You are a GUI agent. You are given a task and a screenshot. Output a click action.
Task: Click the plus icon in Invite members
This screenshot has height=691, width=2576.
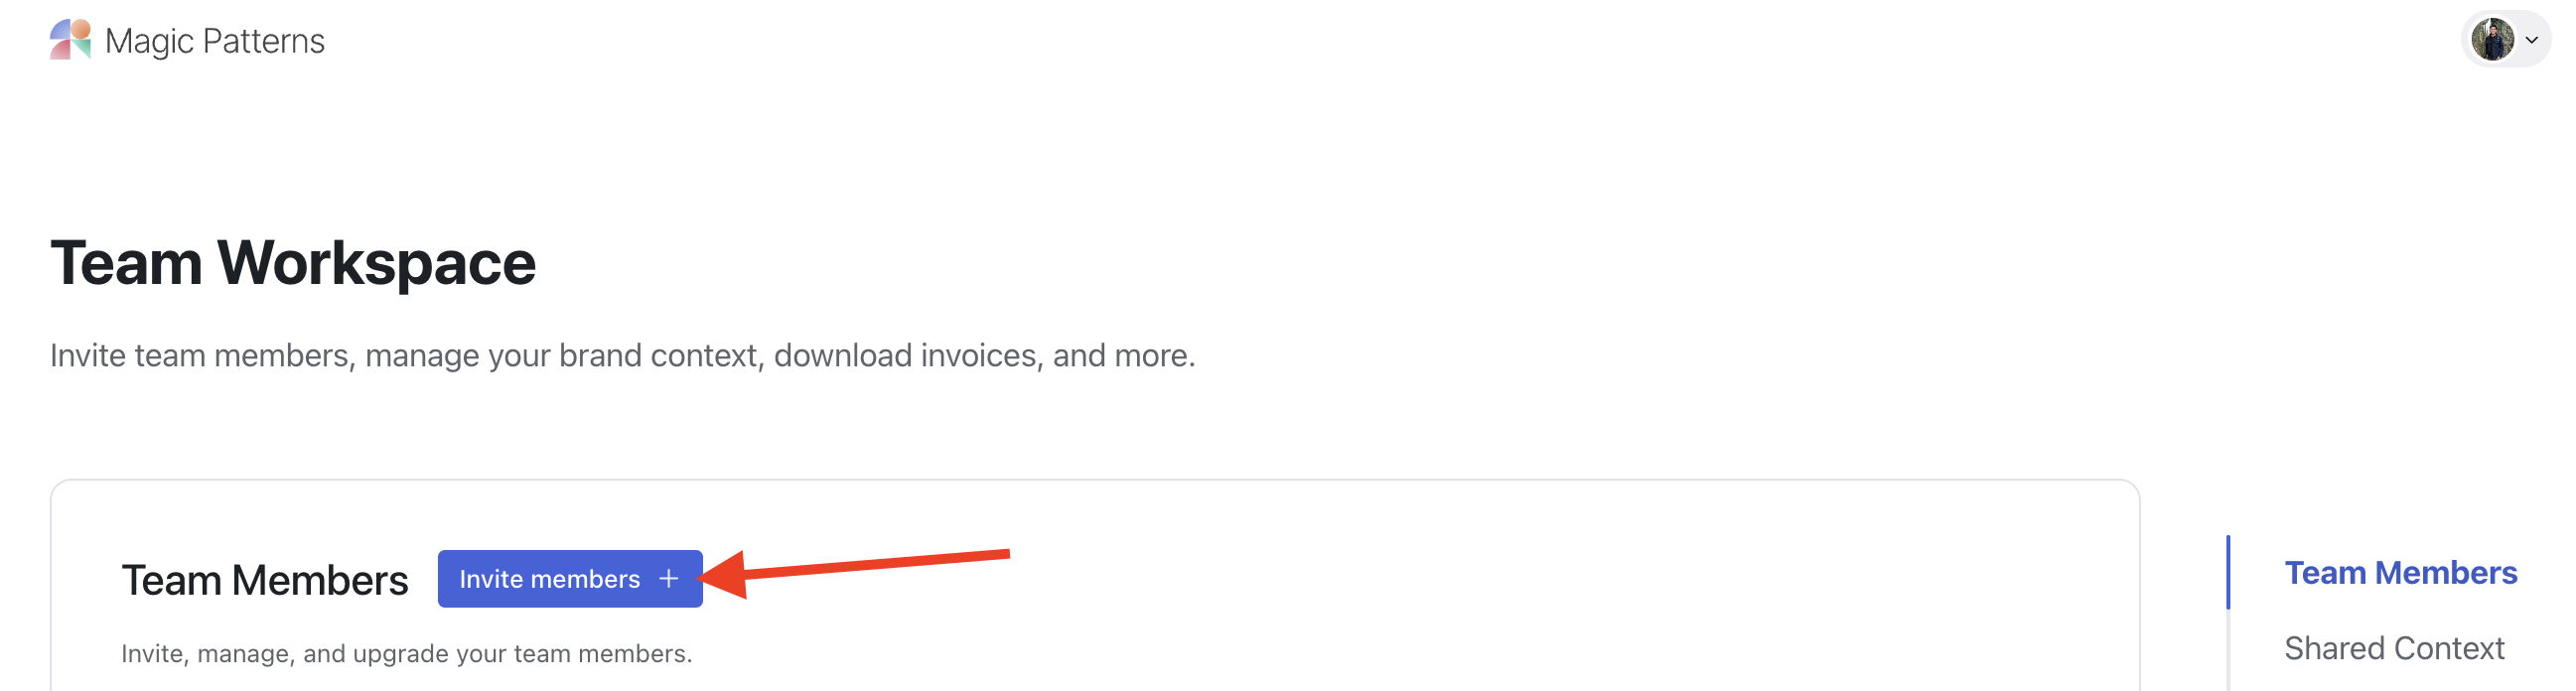coord(669,579)
